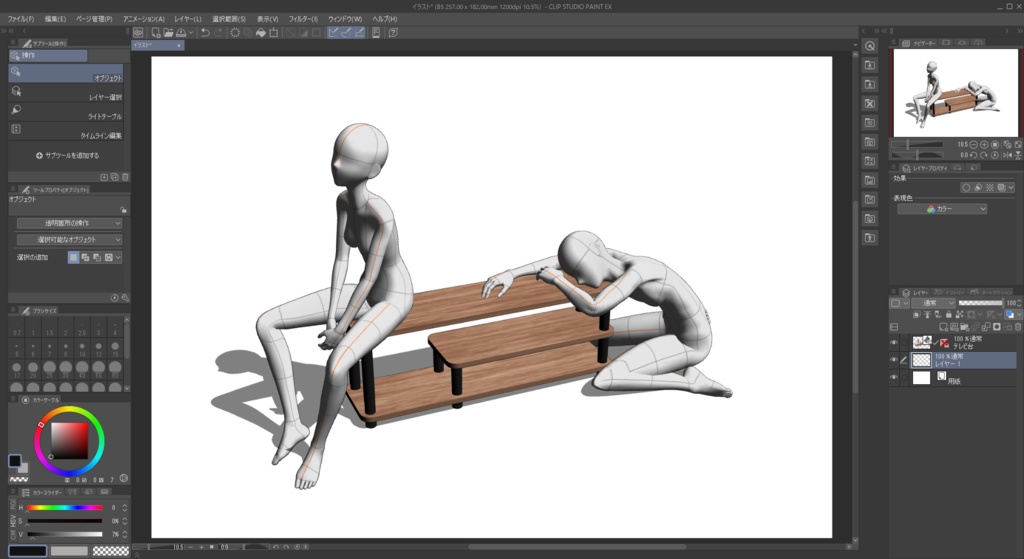Open the レイヤー(L) menu

pyautogui.click(x=187, y=19)
